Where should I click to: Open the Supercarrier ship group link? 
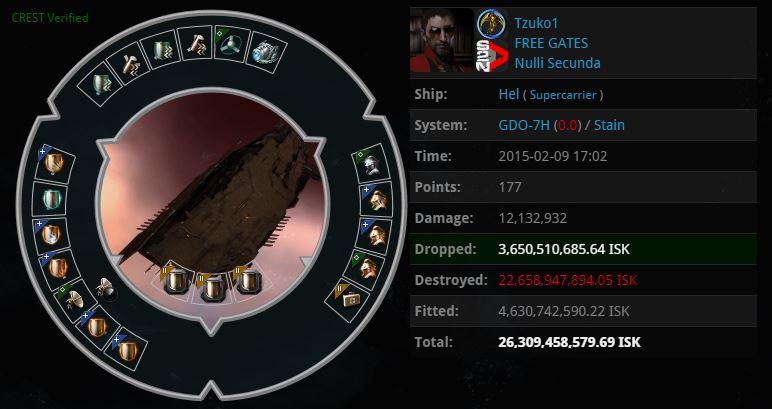click(x=563, y=95)
